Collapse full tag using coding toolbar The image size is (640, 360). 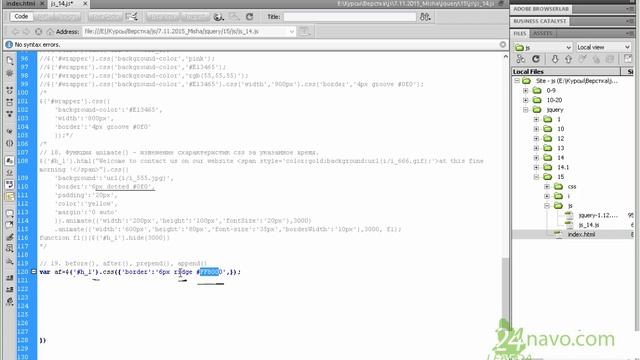10,90
